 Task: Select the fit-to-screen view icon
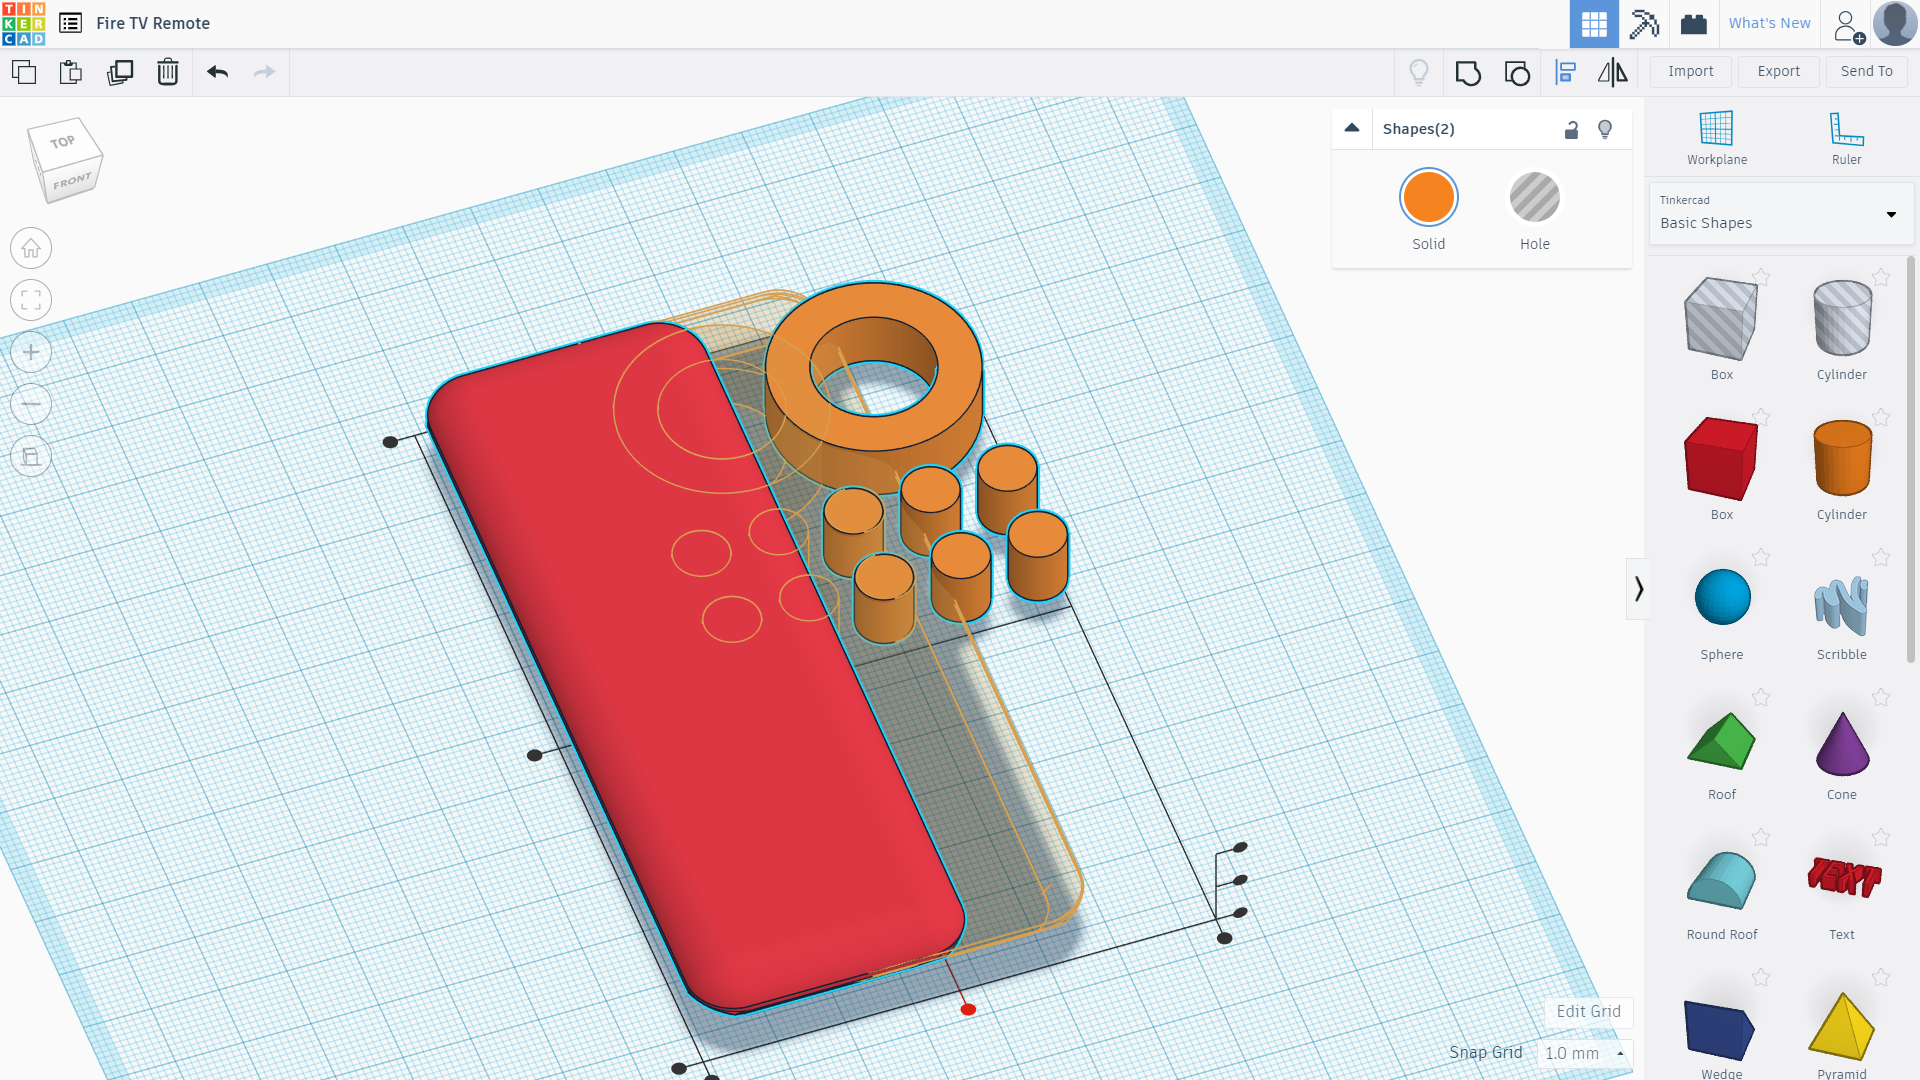[32, 299]
